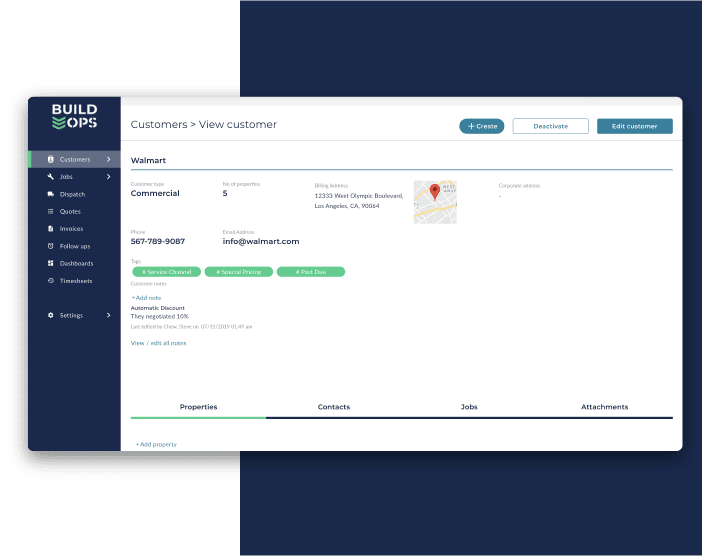Image resolution: width=710 pixels, height=556 pixels.
Task: Click the Edit customer button
Action: 635,126
